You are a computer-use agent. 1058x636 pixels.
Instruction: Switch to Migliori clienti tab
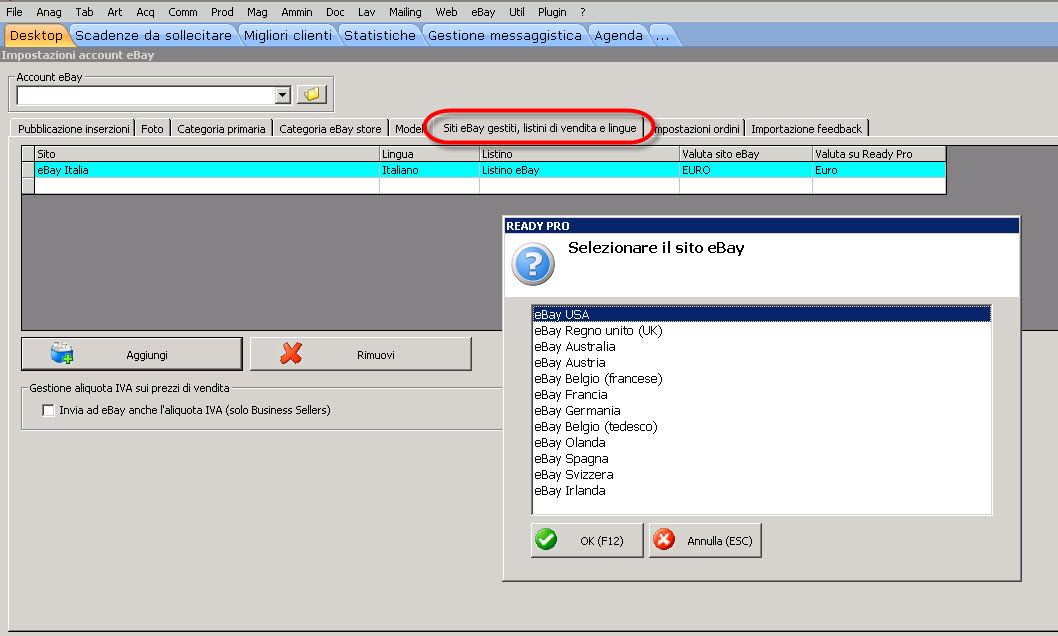pos(288,35)
